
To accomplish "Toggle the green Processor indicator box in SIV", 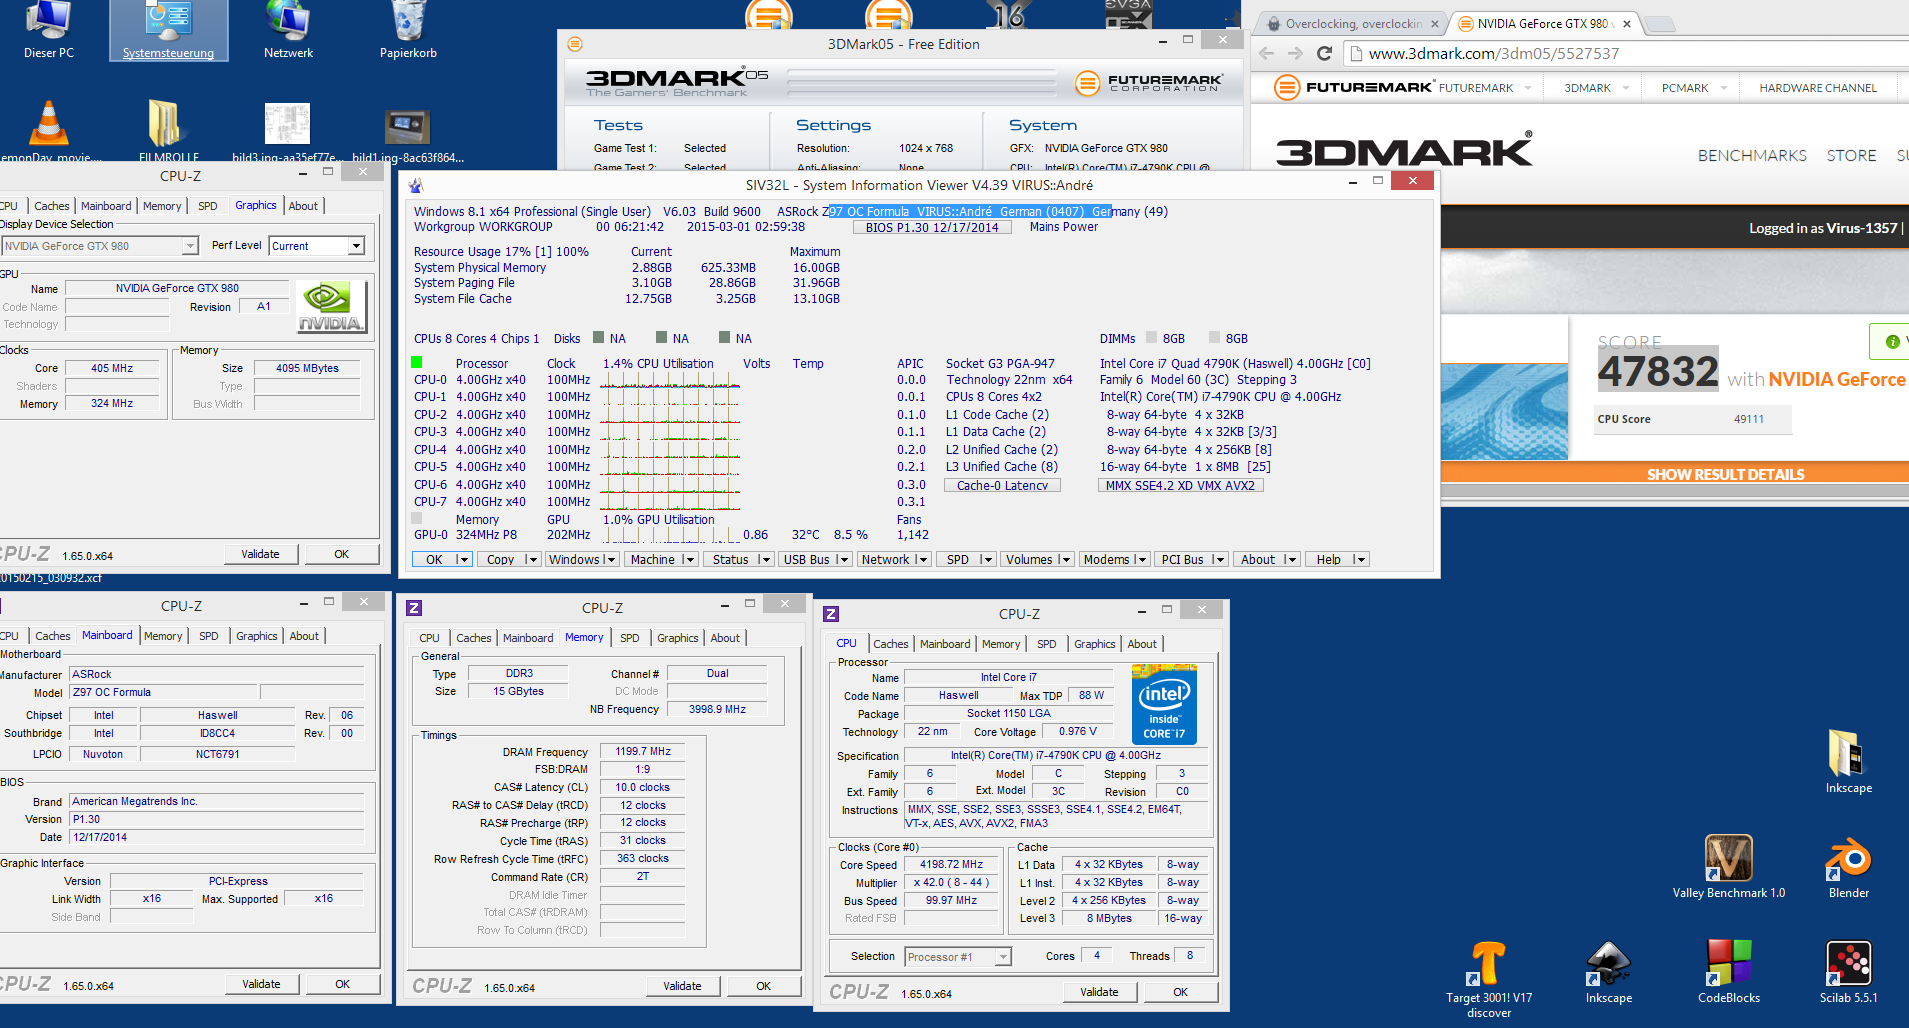I will click(417, 362).
